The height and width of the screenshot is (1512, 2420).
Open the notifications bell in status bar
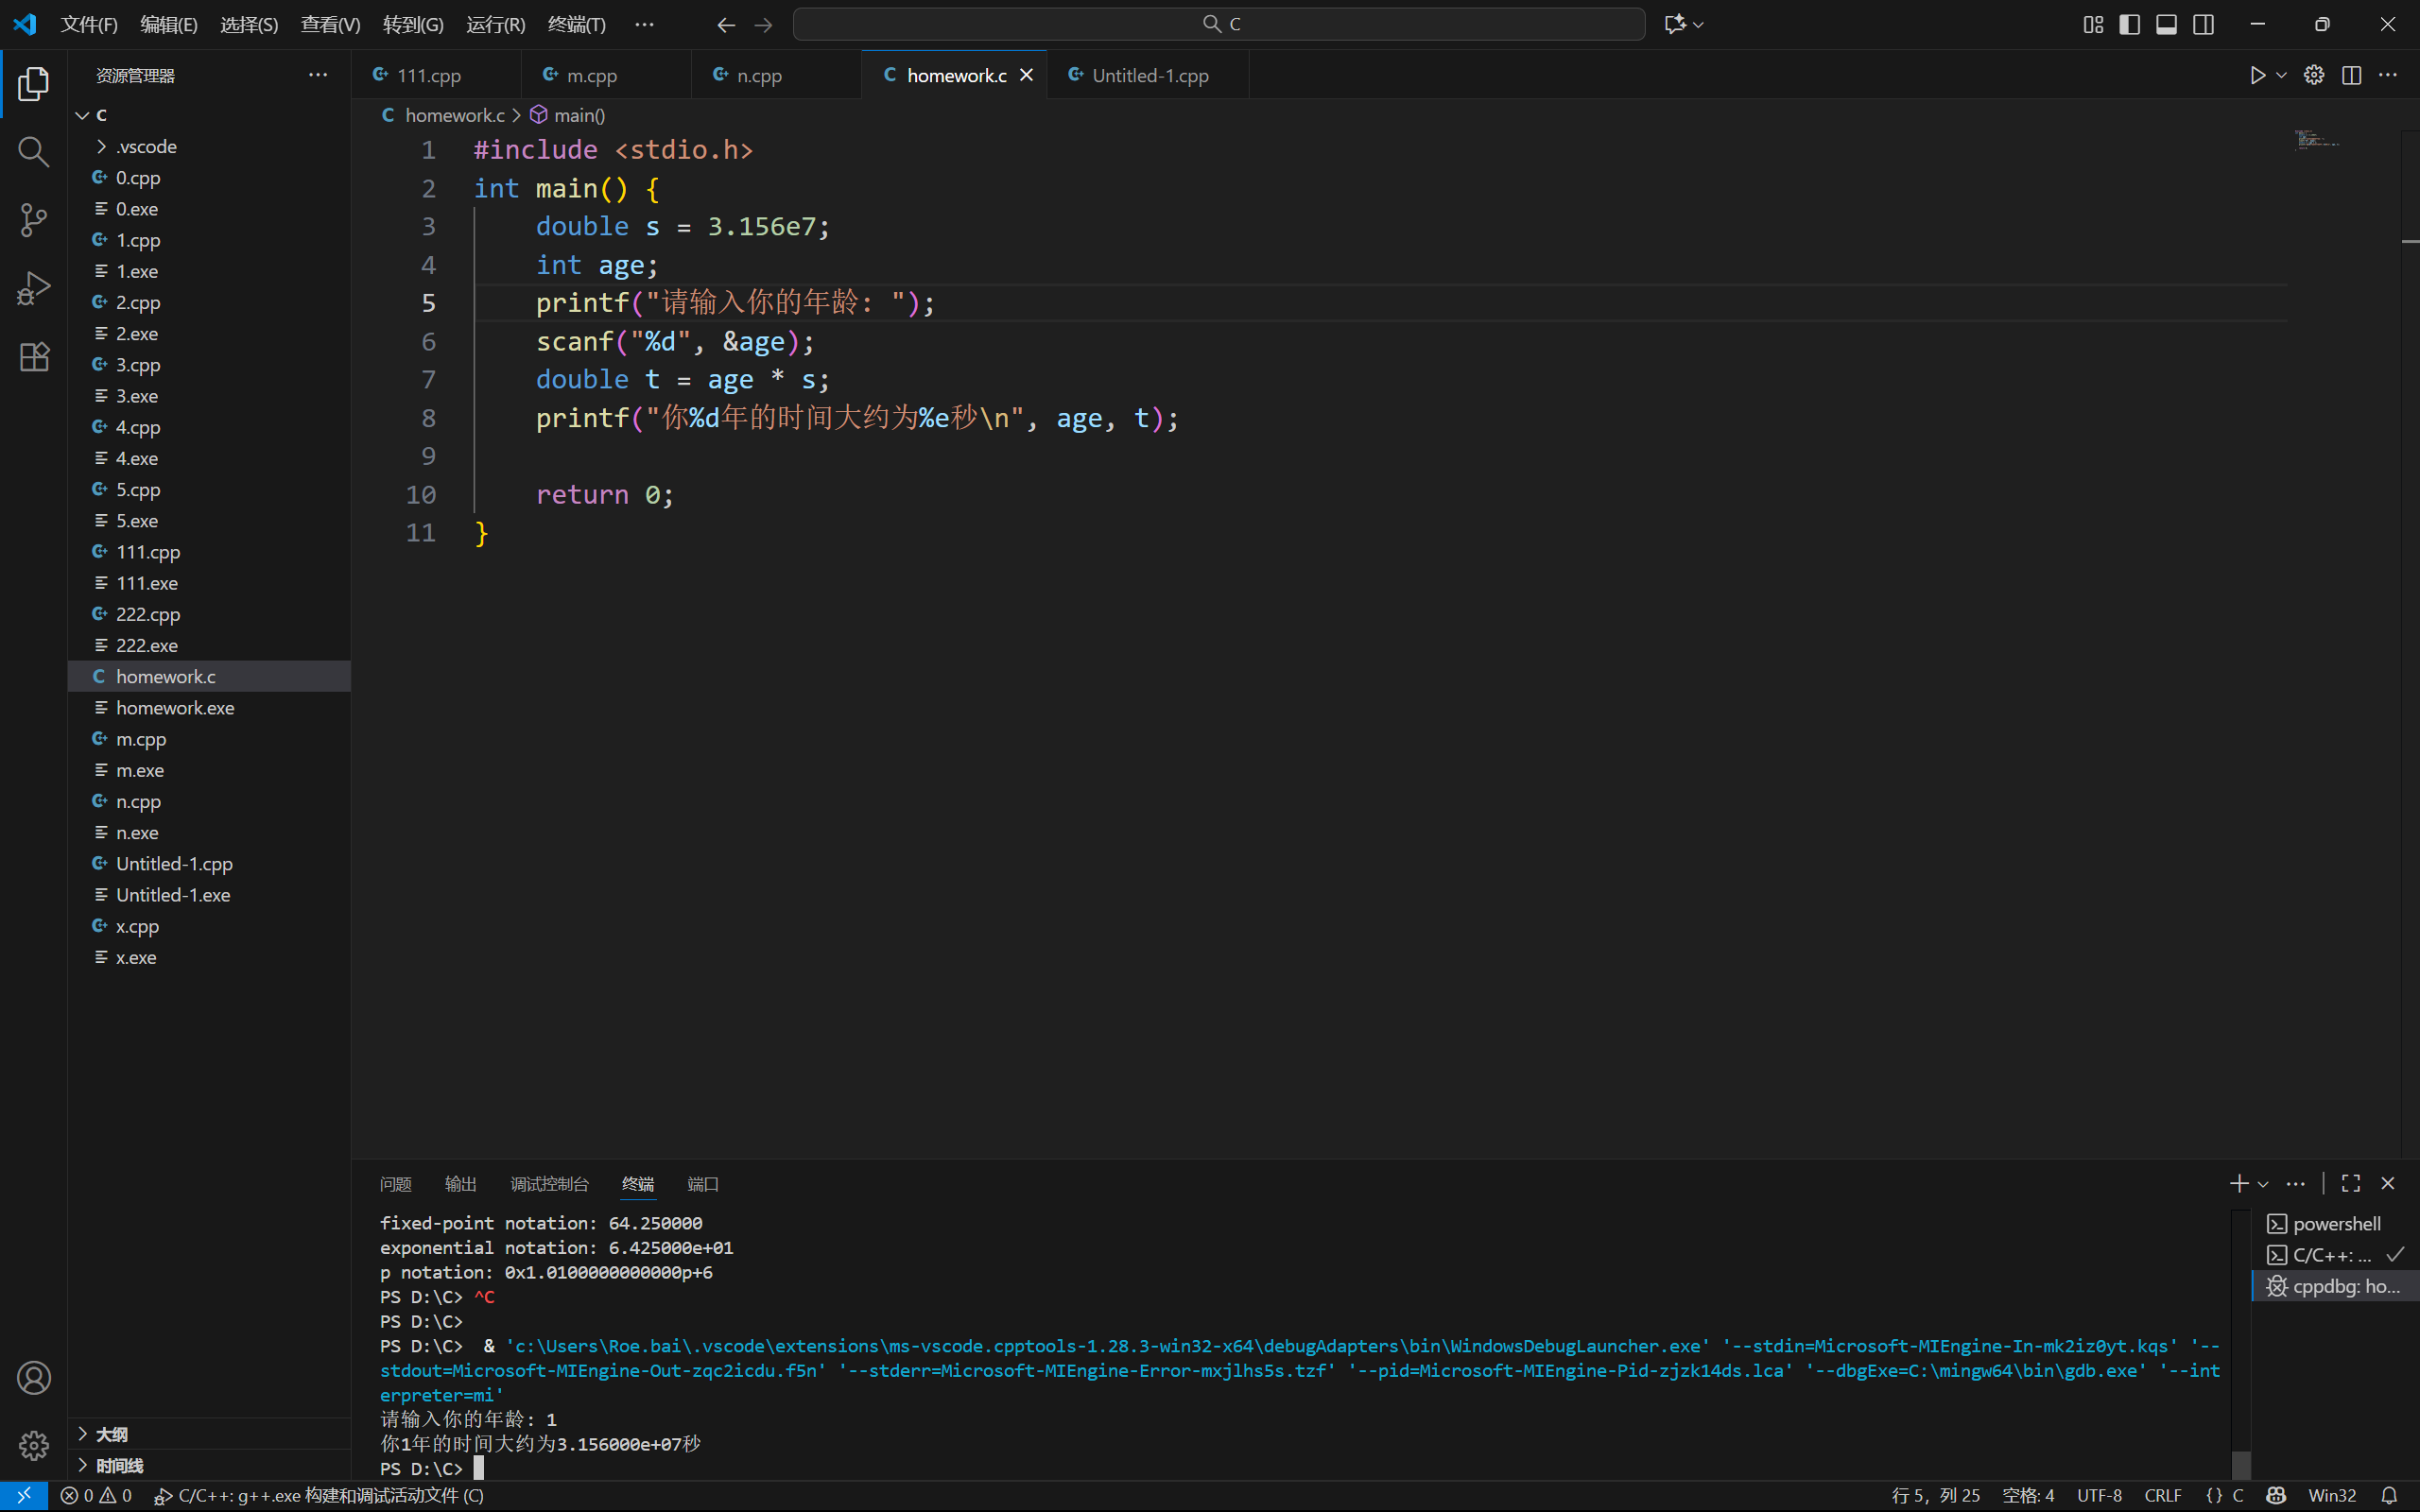[x=2389, y=1495]
